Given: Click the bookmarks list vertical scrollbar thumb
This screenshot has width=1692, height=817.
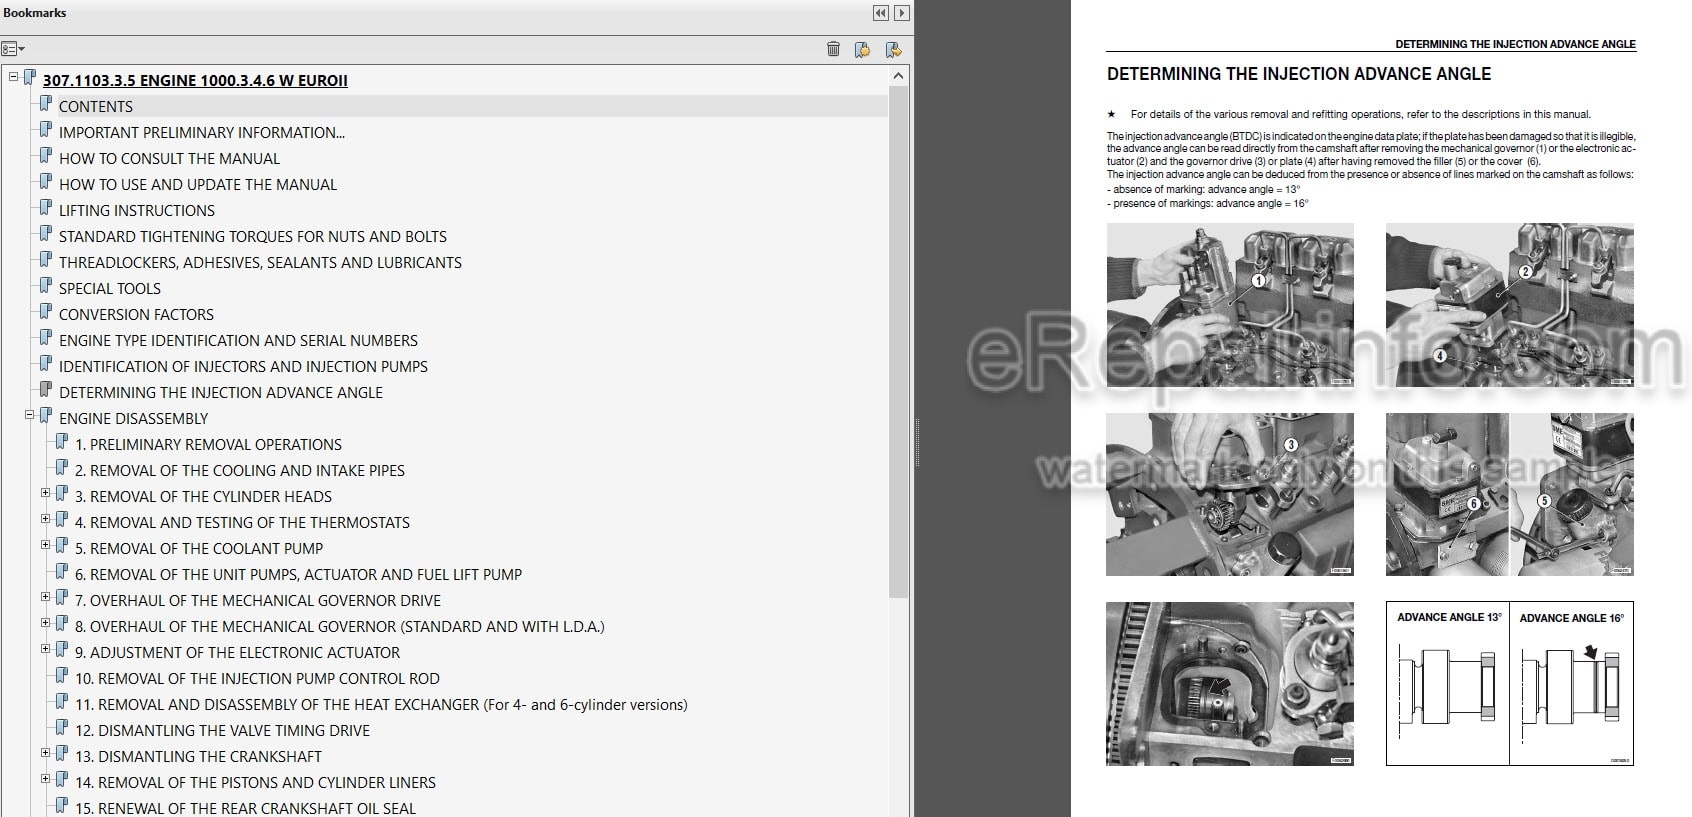Looking at the screenshot, I should tap(898, 340).
